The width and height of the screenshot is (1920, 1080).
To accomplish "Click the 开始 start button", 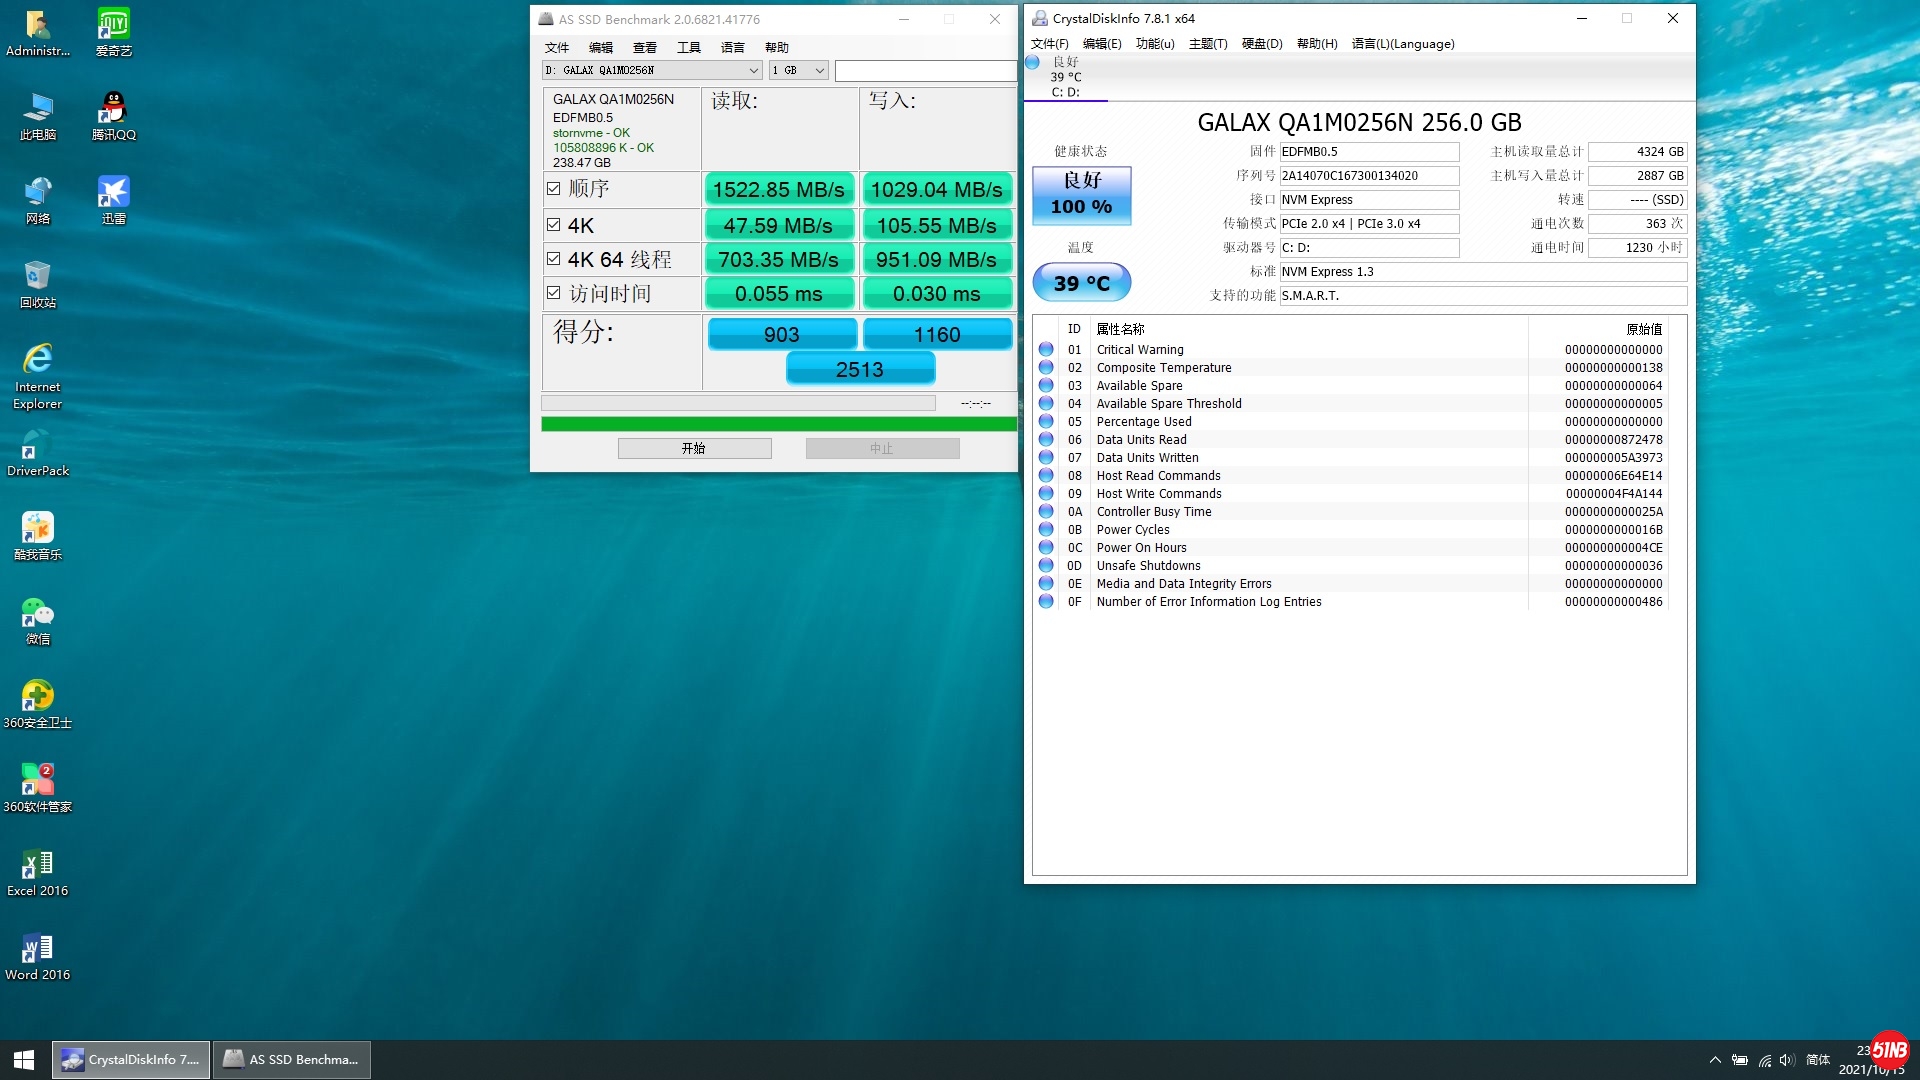I will (x=694, y=448).
